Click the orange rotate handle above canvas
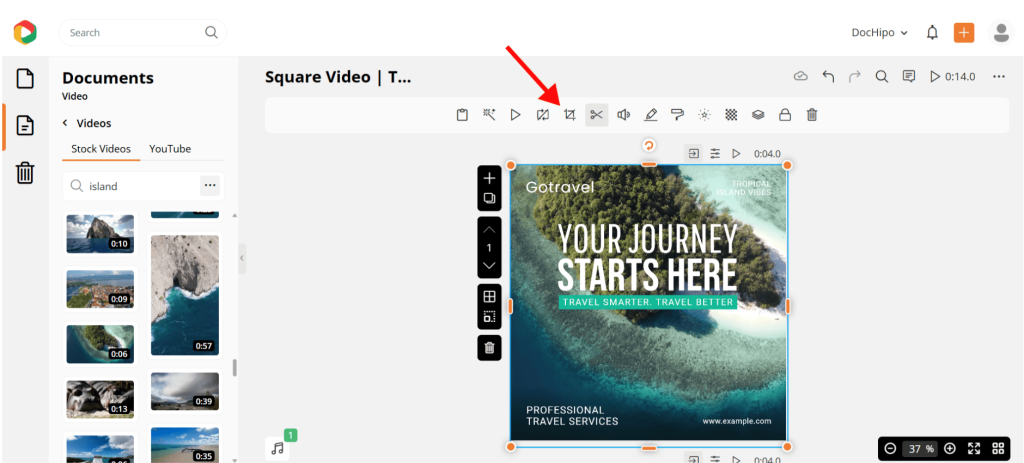Viewport: 1024px width, 463px height. (648, 145)
